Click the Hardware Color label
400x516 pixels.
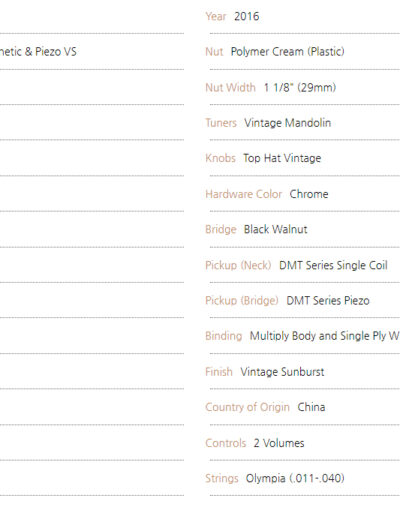(x=244, y=194)
